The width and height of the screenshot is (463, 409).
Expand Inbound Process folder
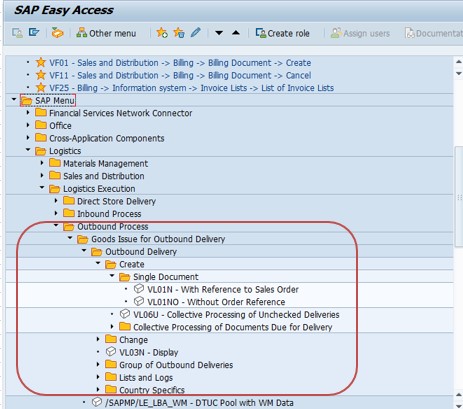56,213
